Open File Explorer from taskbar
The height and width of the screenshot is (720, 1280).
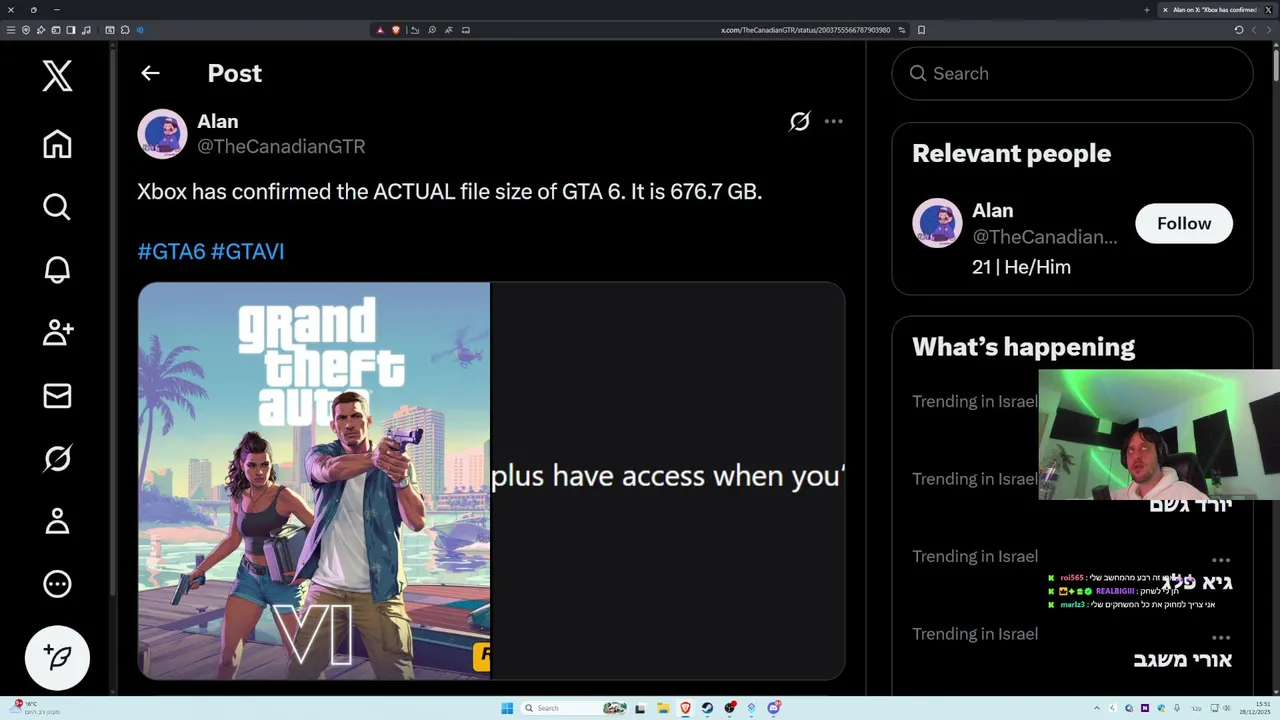click(663, 708)
